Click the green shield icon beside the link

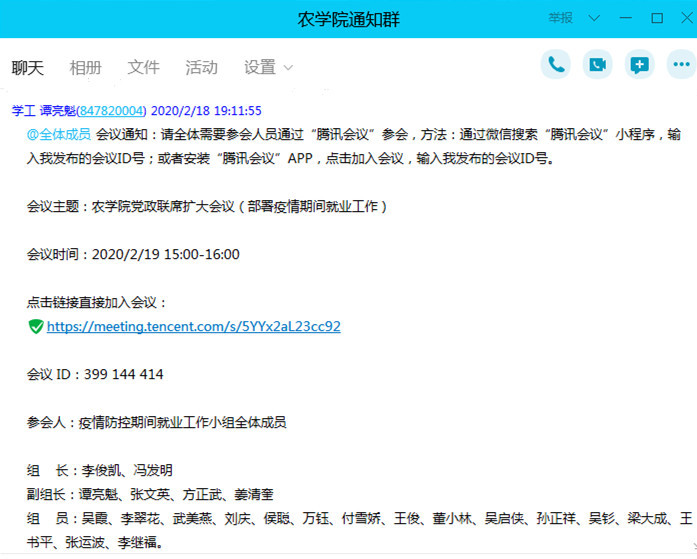pos(36,326)
